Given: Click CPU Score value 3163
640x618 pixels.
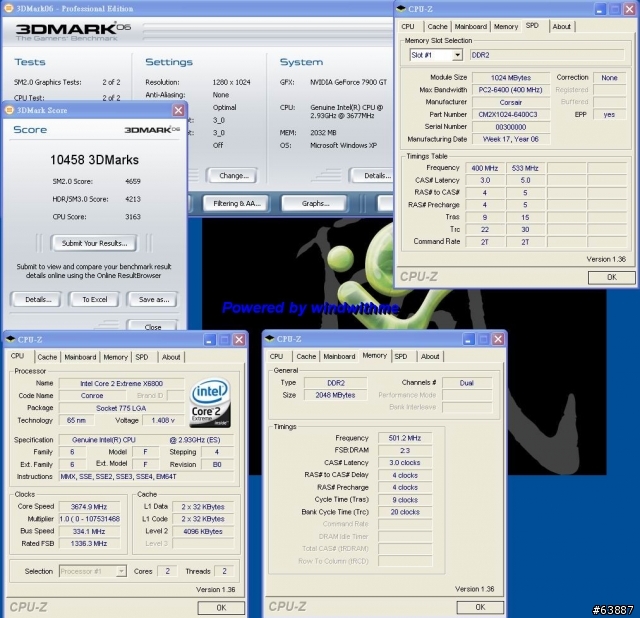Looking at the screenshot, I should point(133,217).
